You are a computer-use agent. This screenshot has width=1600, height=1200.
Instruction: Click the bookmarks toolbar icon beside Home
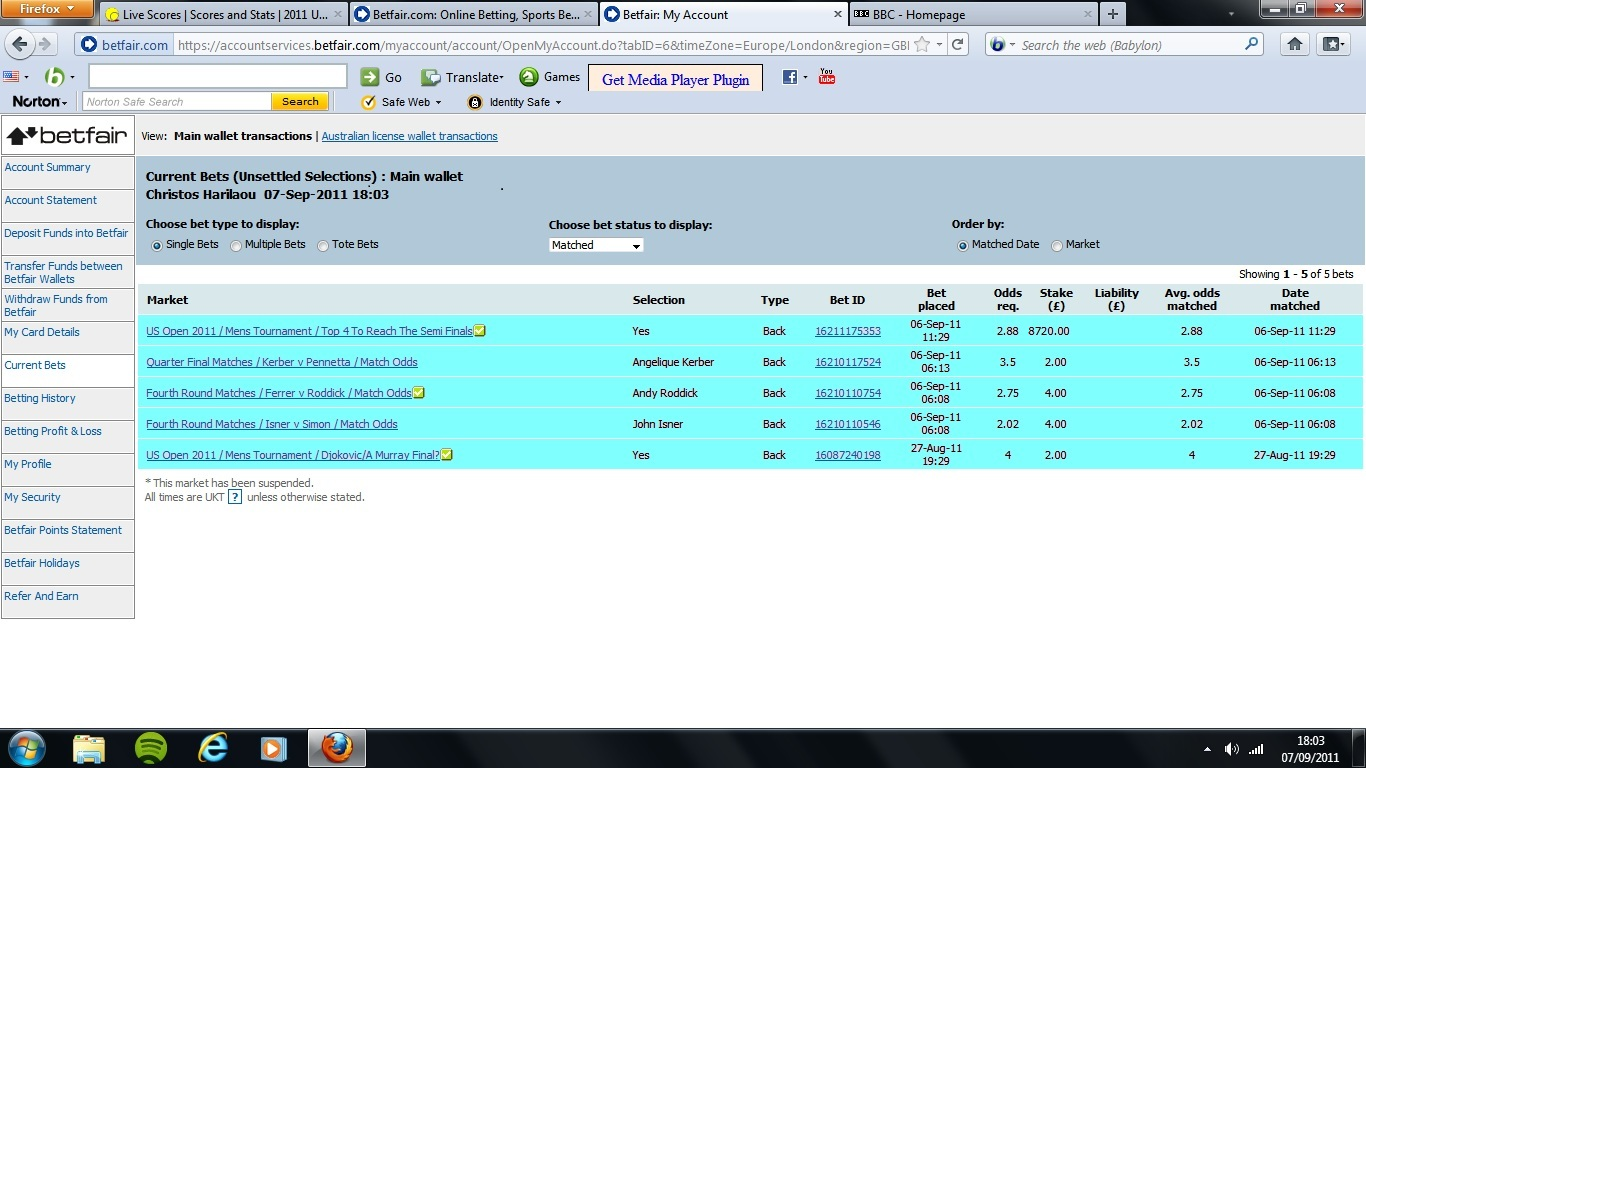tap(1333, 44)
